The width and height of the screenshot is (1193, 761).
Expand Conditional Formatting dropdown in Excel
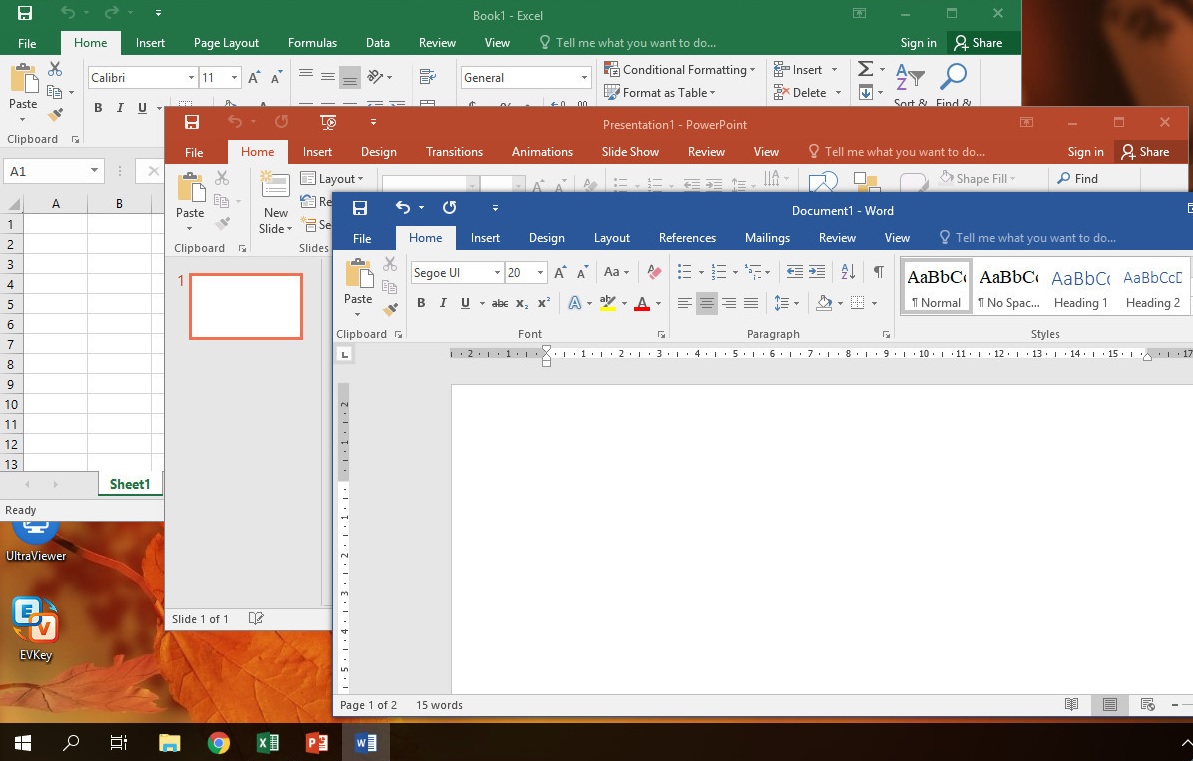(679, 69)
